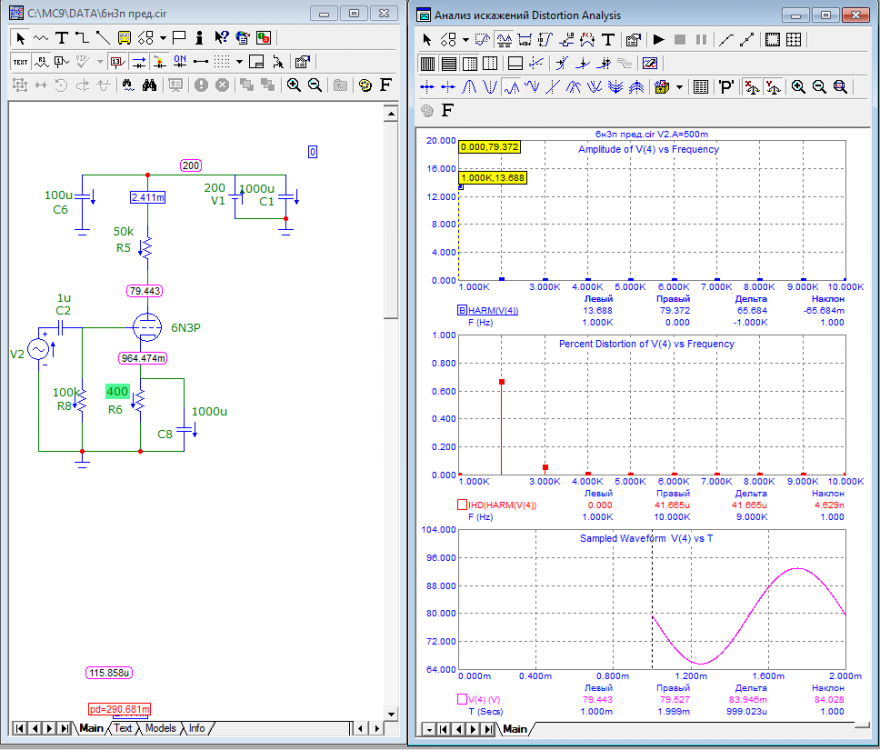Screen dimensions: 880x750
Task: Zoom out in the Distortion Analysis window
Action: (819, 87)
